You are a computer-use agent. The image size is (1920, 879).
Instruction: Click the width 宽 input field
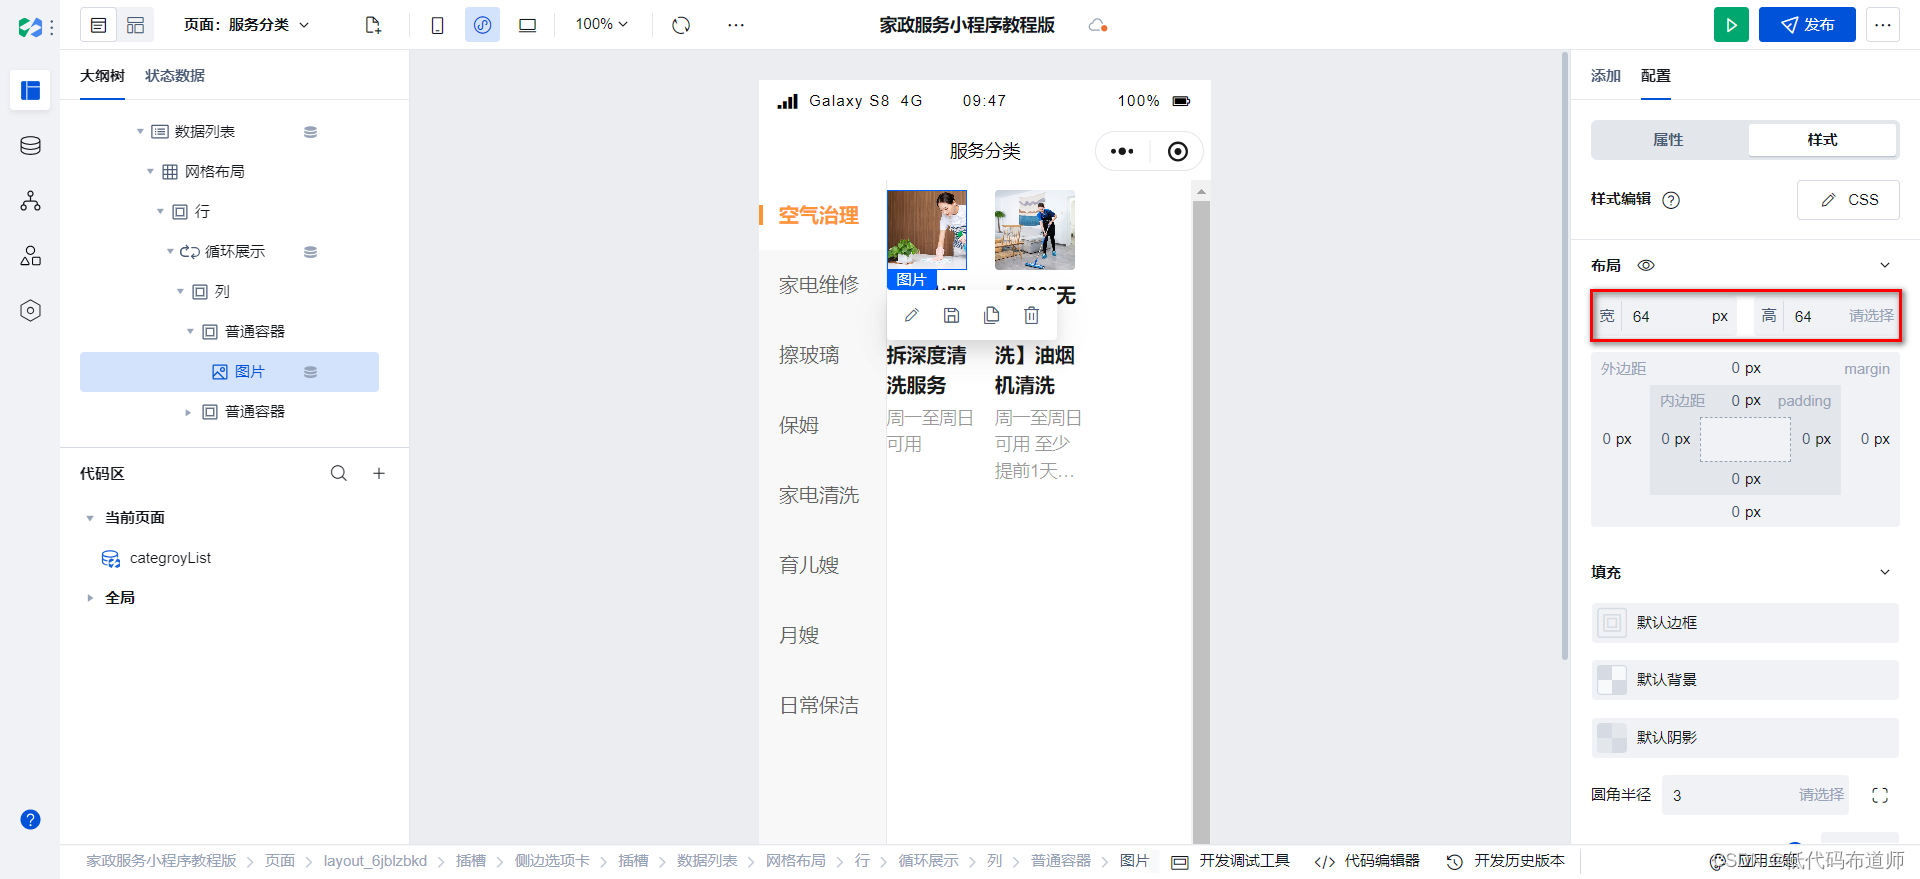[x=1664, y=316]
